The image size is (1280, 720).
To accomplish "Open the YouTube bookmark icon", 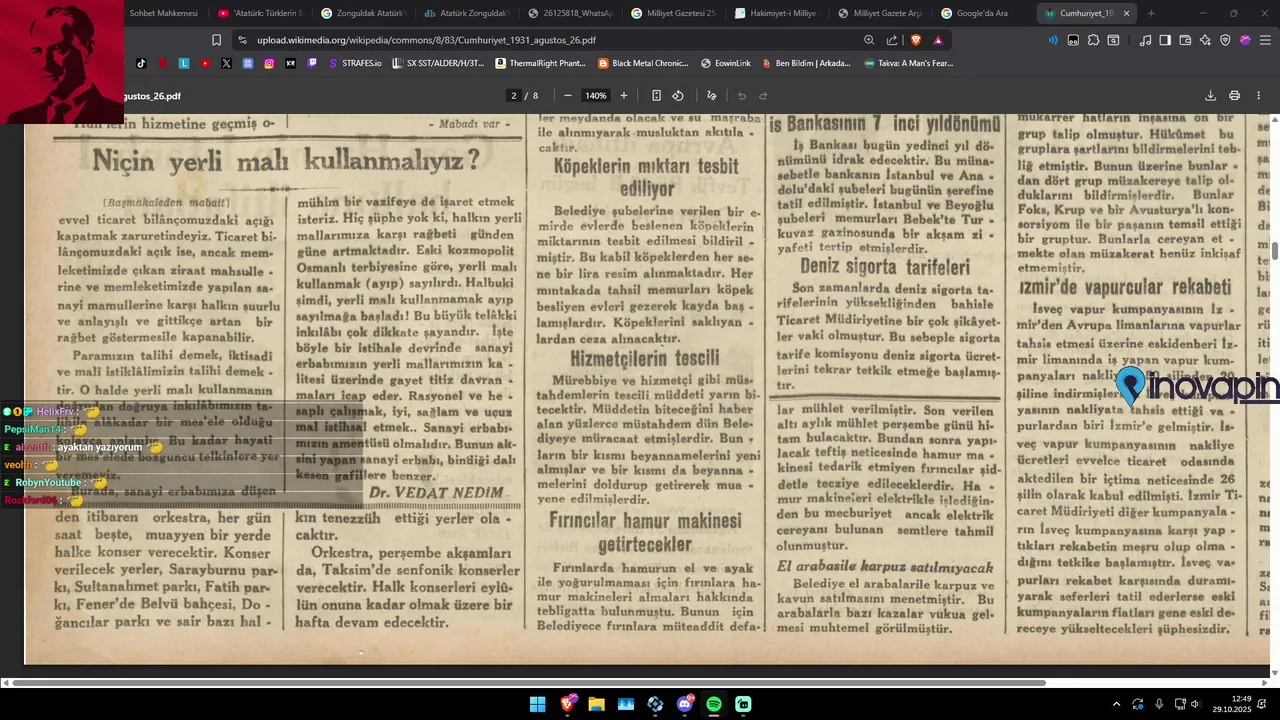I will (205, 63).
